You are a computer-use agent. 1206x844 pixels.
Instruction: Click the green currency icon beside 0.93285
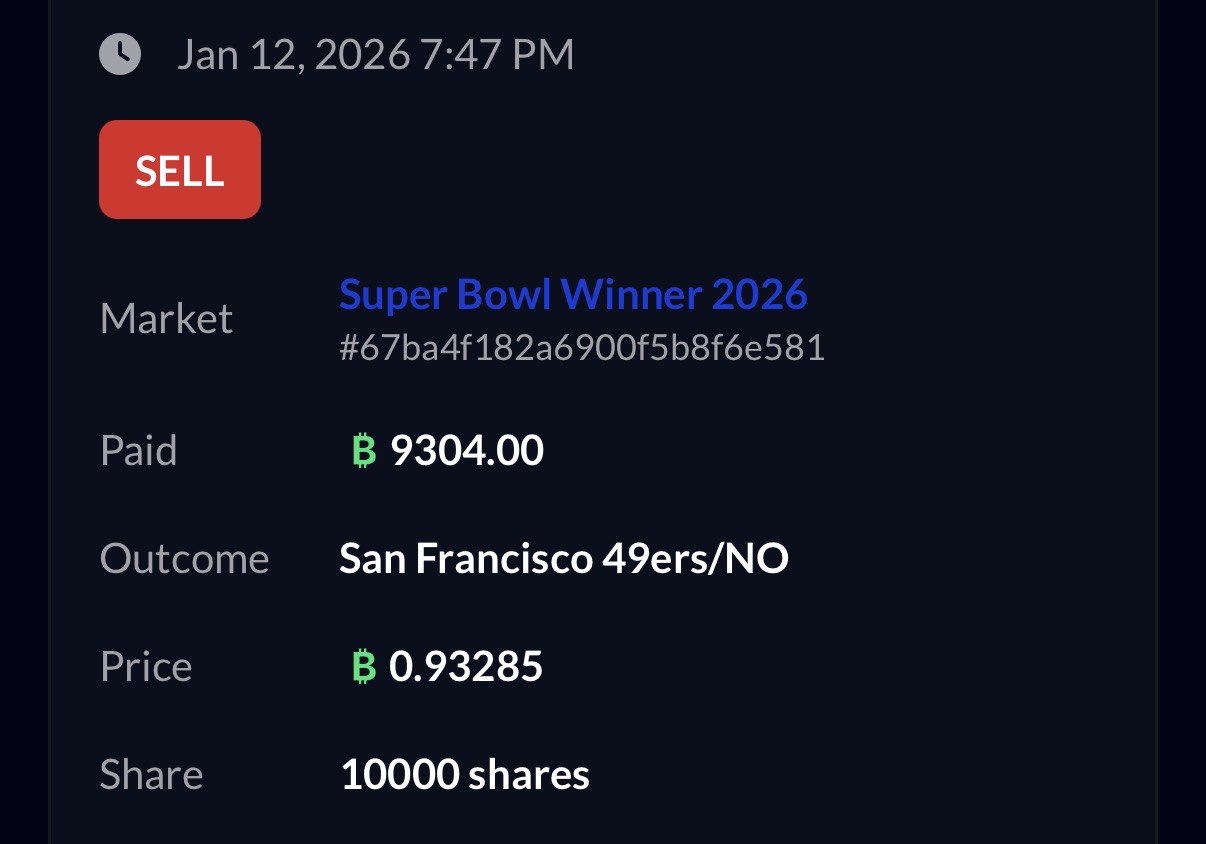pyautogui.click(x=364, y=667)
